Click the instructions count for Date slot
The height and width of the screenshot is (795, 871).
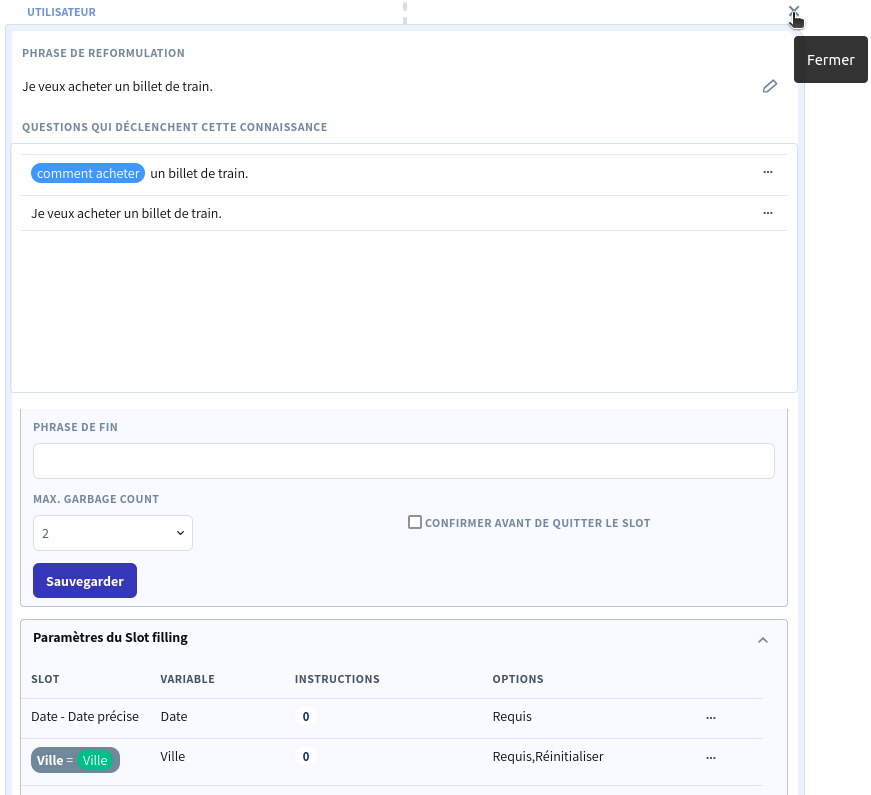pos(305,717)
